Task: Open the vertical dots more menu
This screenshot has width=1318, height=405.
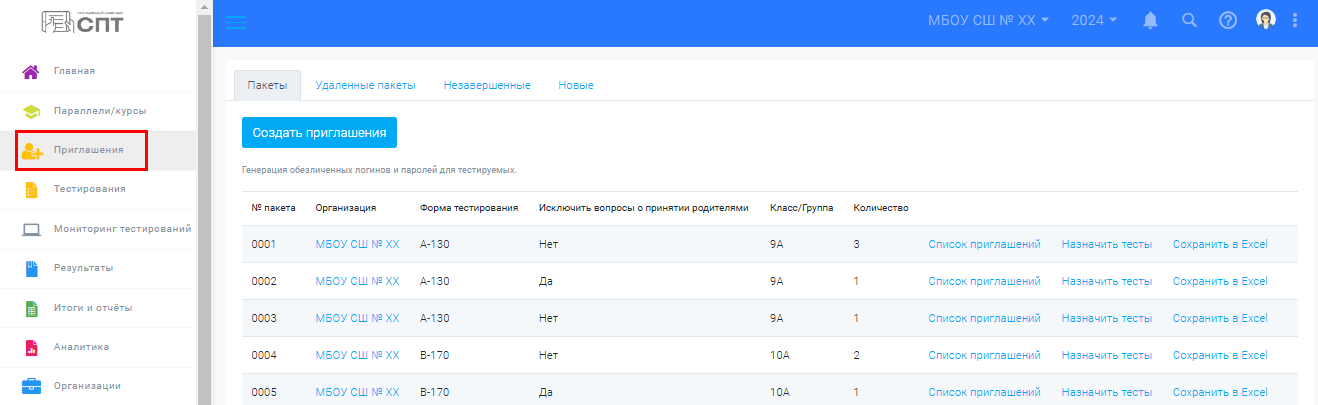Action: pos(1296,20)
